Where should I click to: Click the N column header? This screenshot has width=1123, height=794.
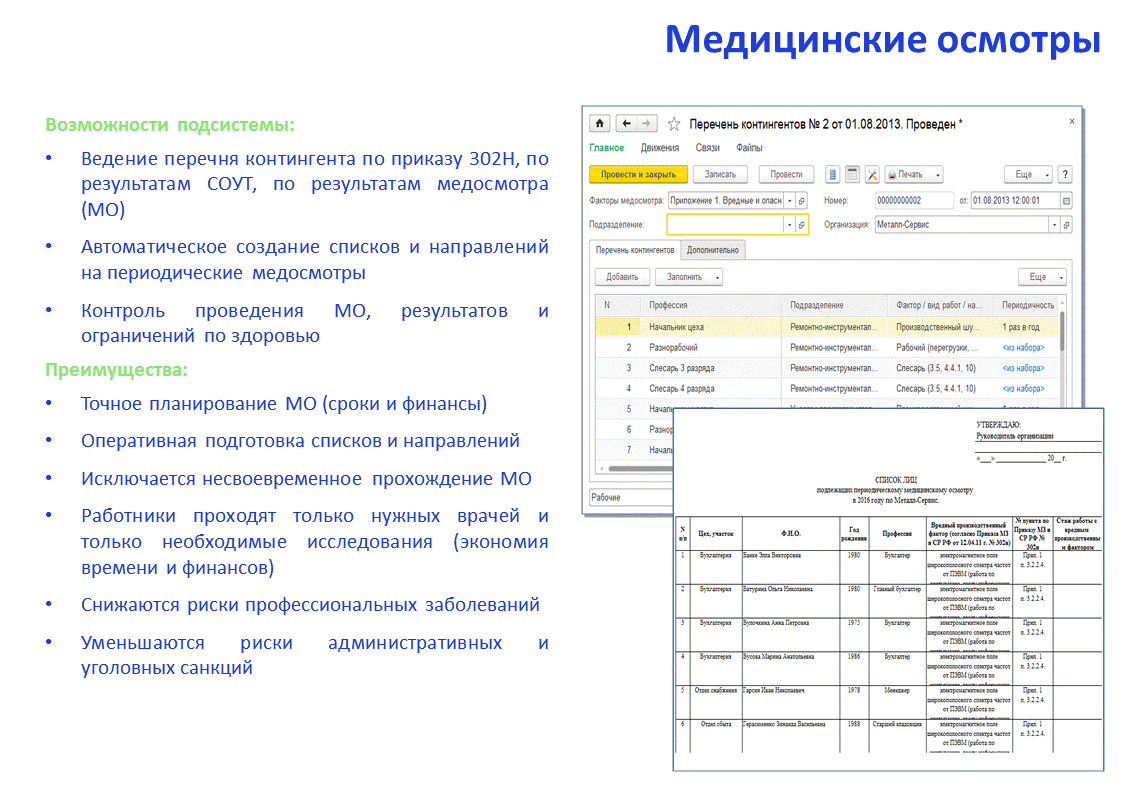click(617, 305)
